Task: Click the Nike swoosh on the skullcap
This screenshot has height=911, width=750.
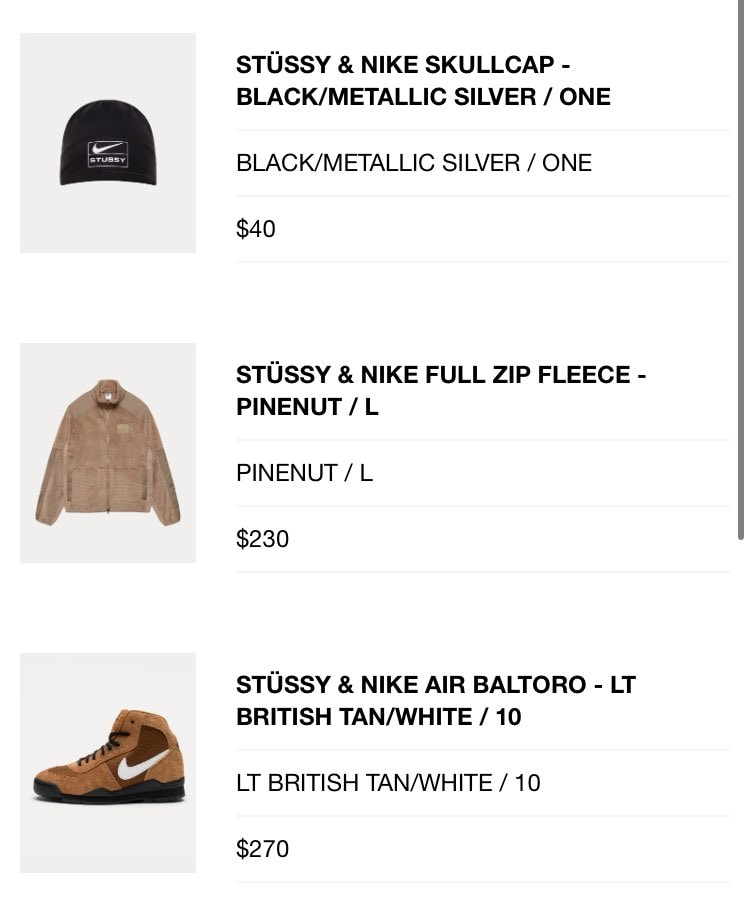Action: click(107, 147)
